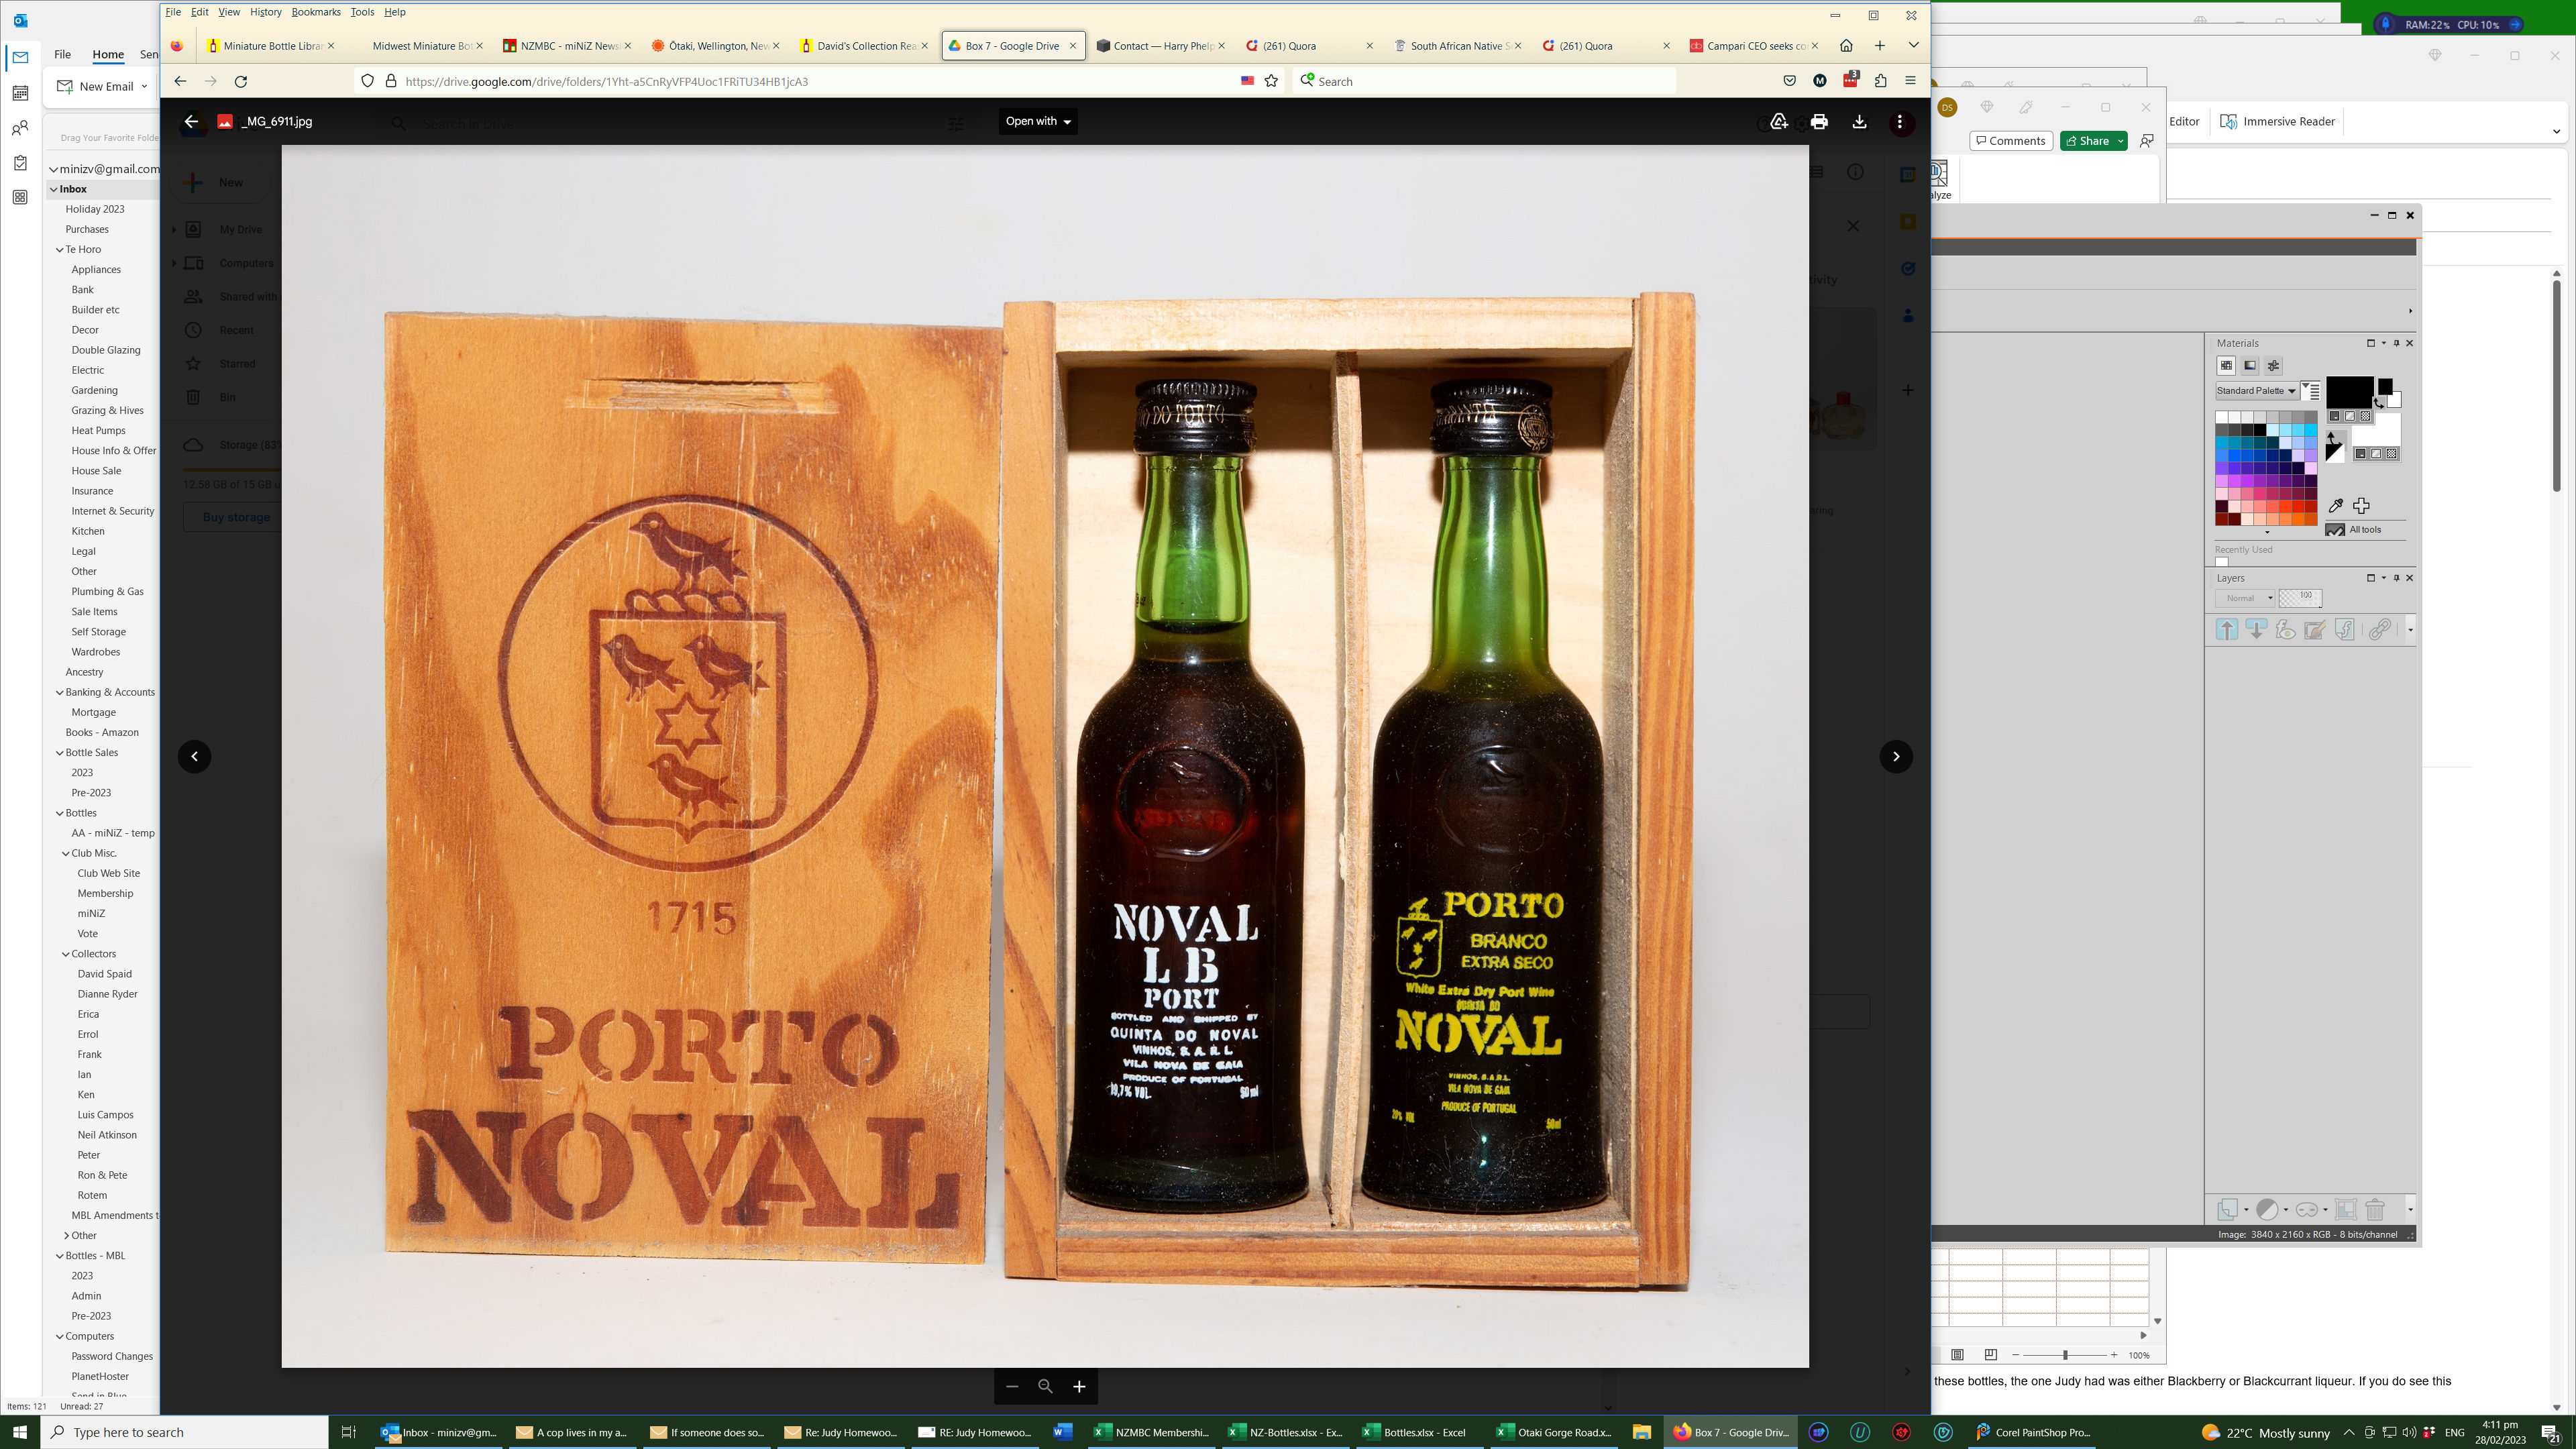This screenshot has width=2576, height=1449.
Task: Open the Materials sliders view
Action: point(2273,366)
